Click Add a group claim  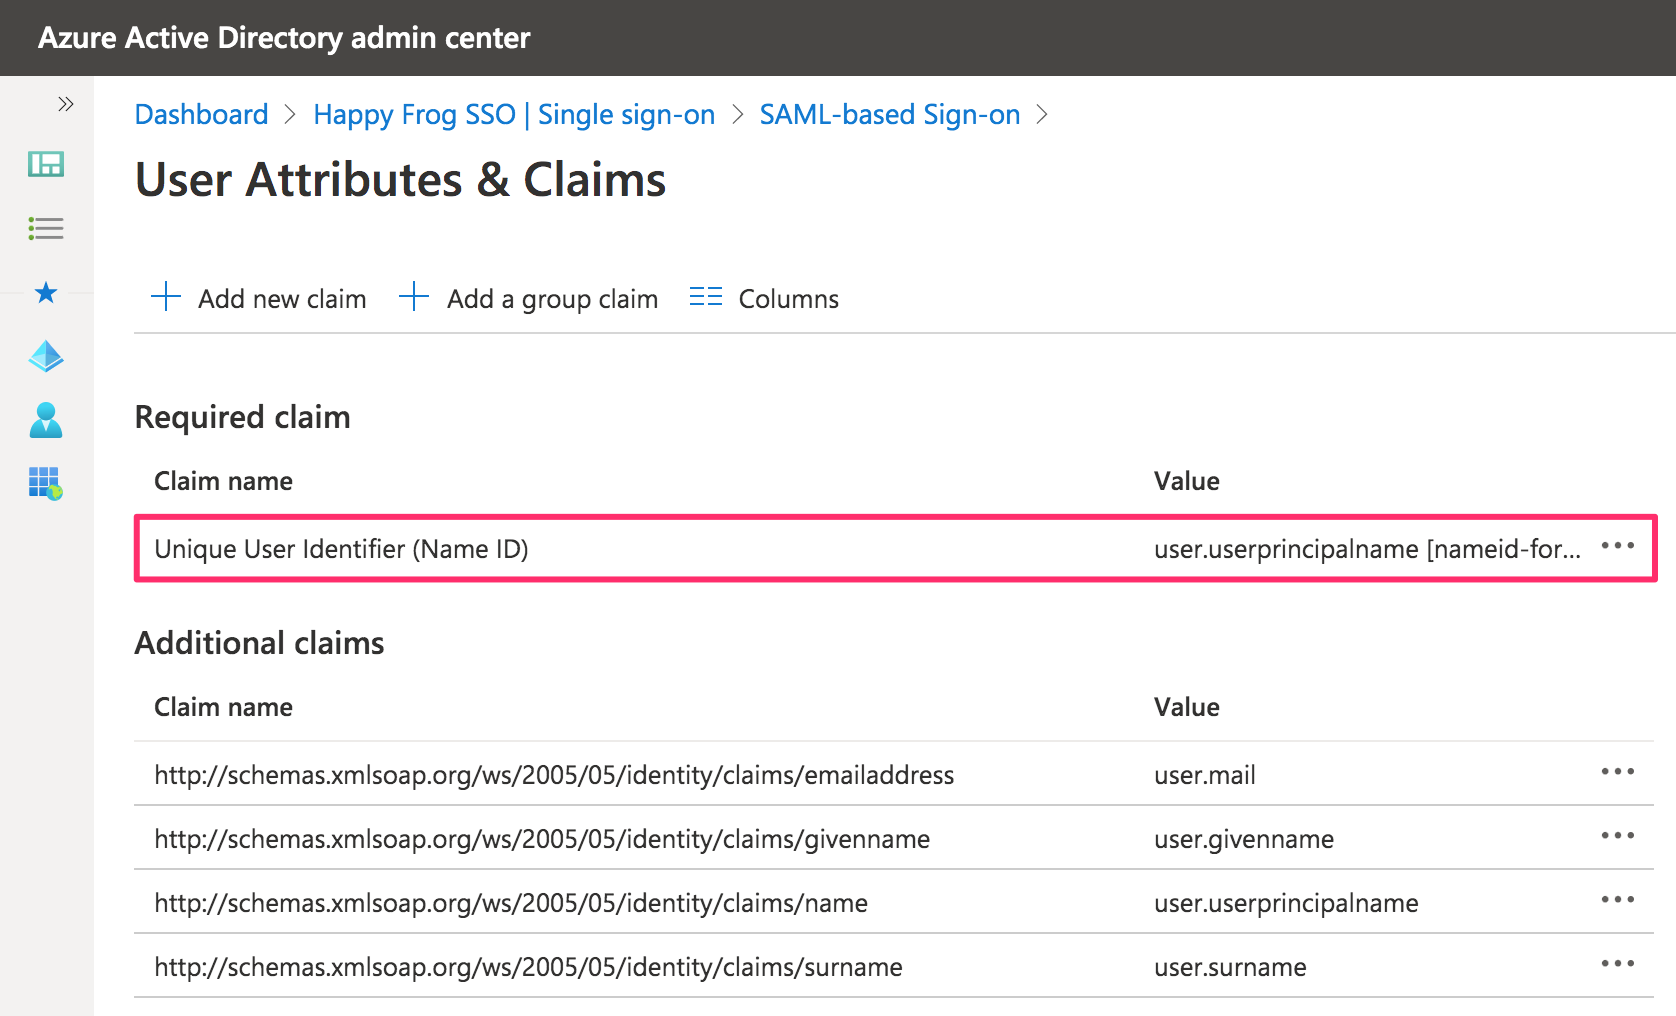click(x=529, y=298)
